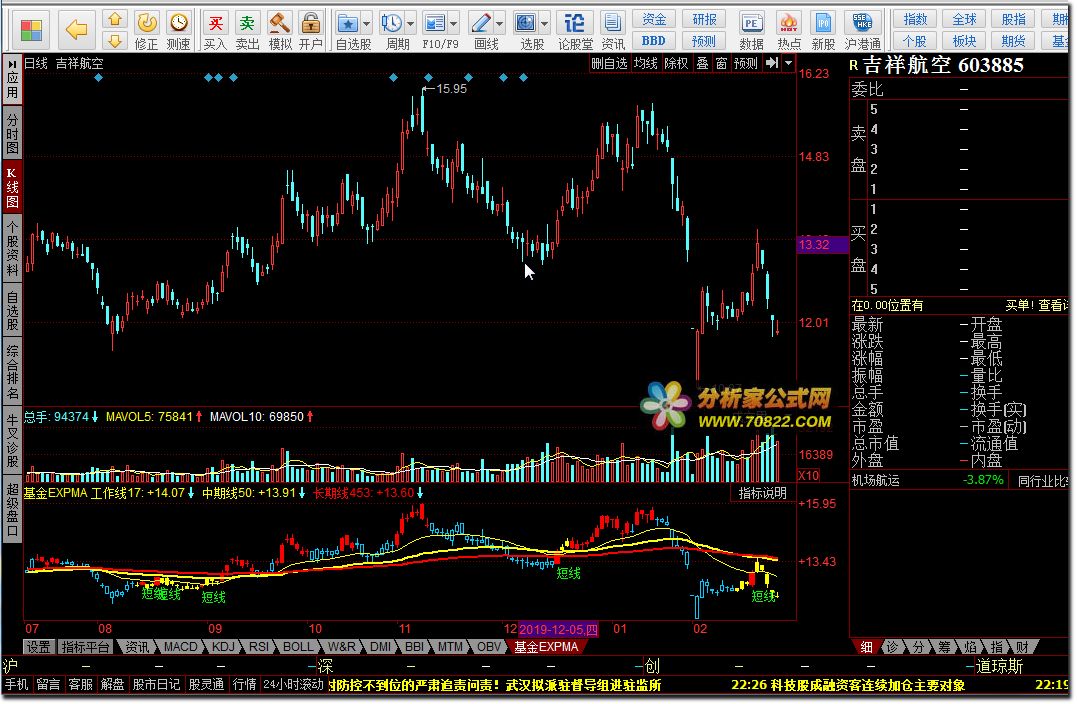
Task: Click the jump-to-end arrow icon above chart
Action: pyautogui.click(x=772, y=63)
